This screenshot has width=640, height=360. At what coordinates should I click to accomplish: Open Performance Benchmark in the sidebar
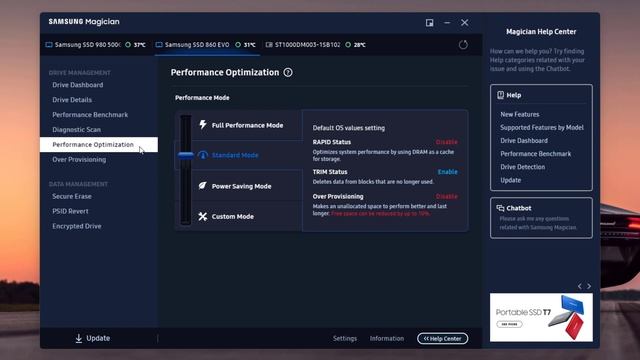click(90, 115)
